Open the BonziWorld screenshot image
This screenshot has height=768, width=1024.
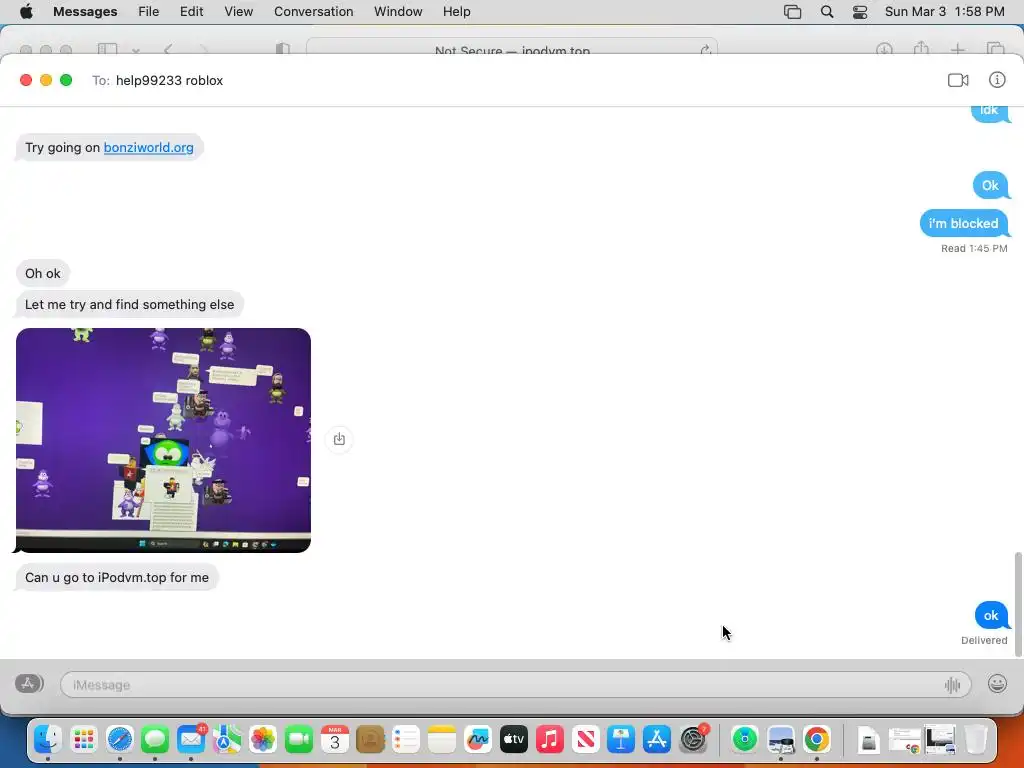[163, 440]
